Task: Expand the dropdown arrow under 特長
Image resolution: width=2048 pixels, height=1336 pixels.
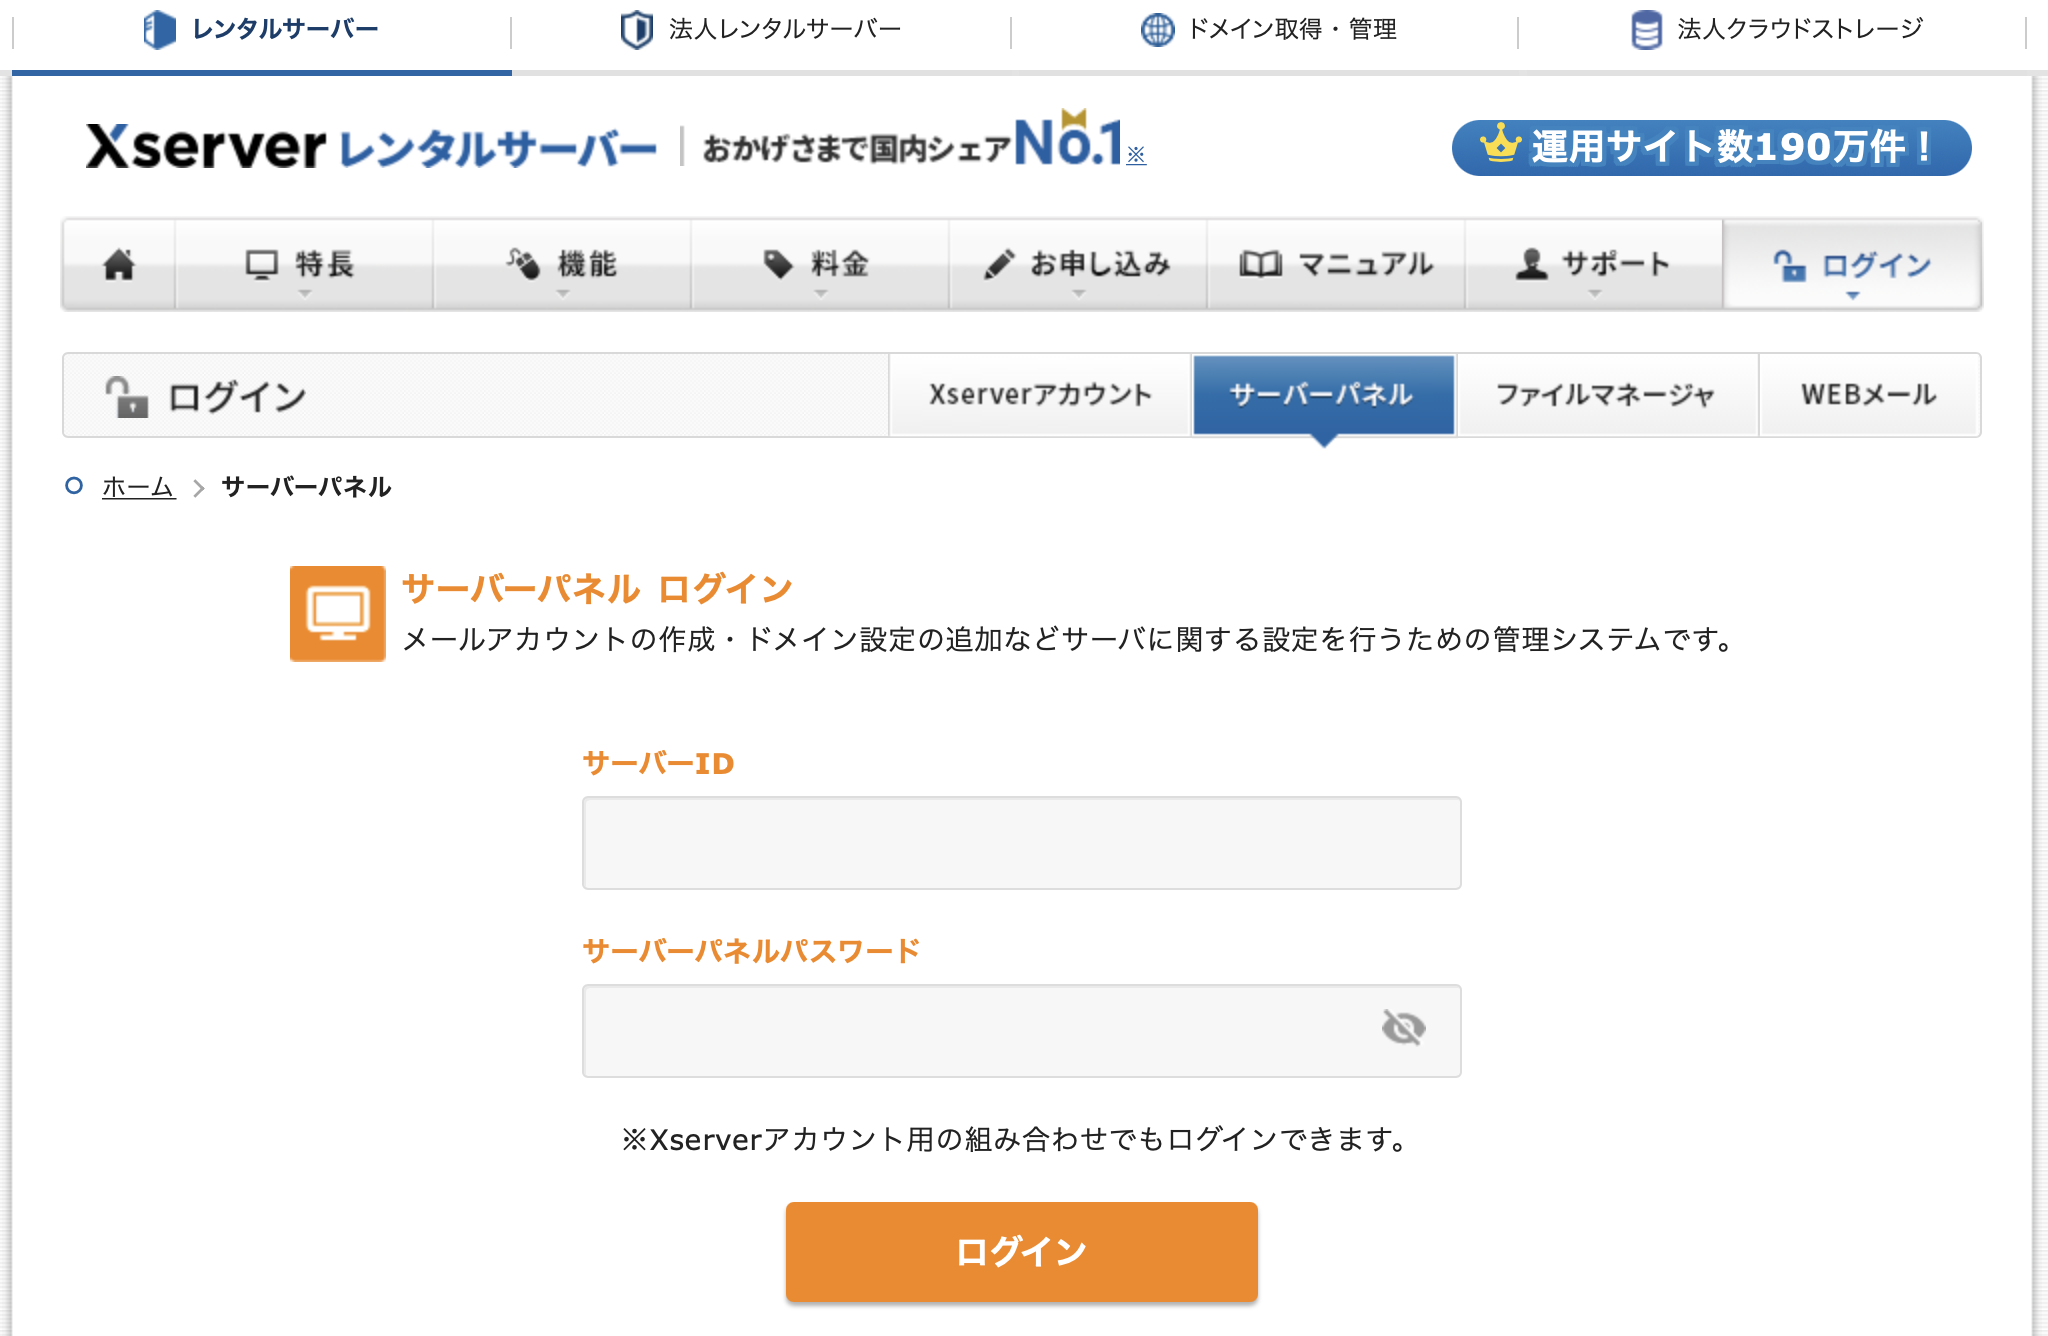Action: [x=305, y=294]
